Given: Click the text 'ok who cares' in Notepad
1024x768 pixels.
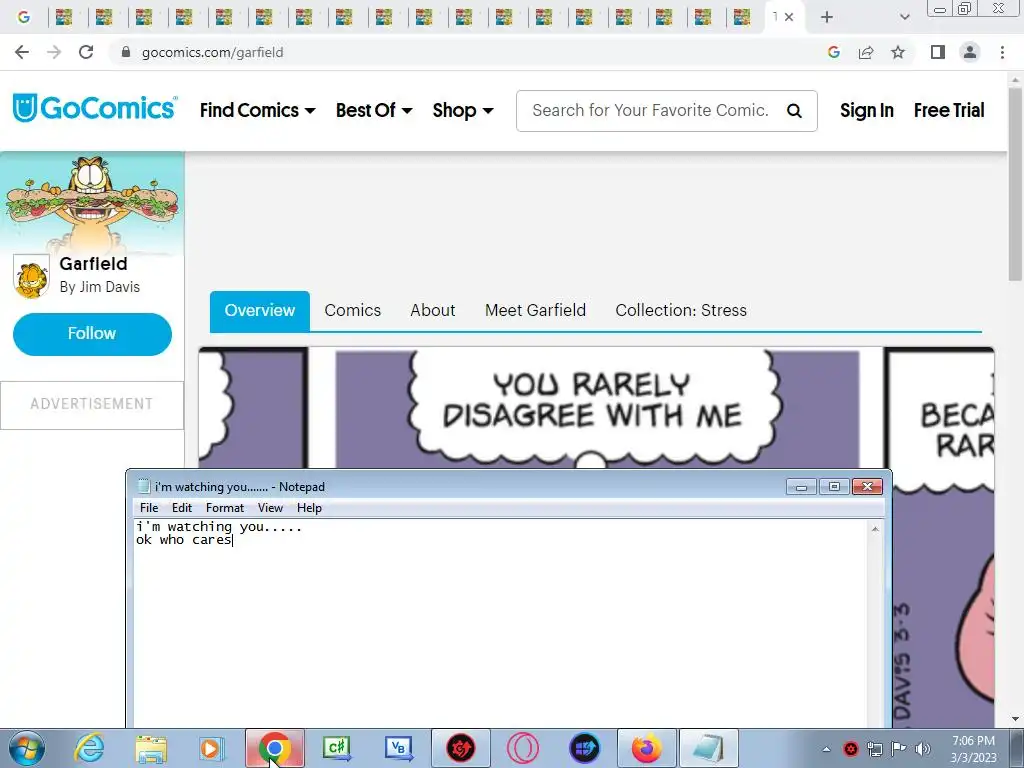Looking at the screenshot, I should pyautogui.click(x=184, y=540).
